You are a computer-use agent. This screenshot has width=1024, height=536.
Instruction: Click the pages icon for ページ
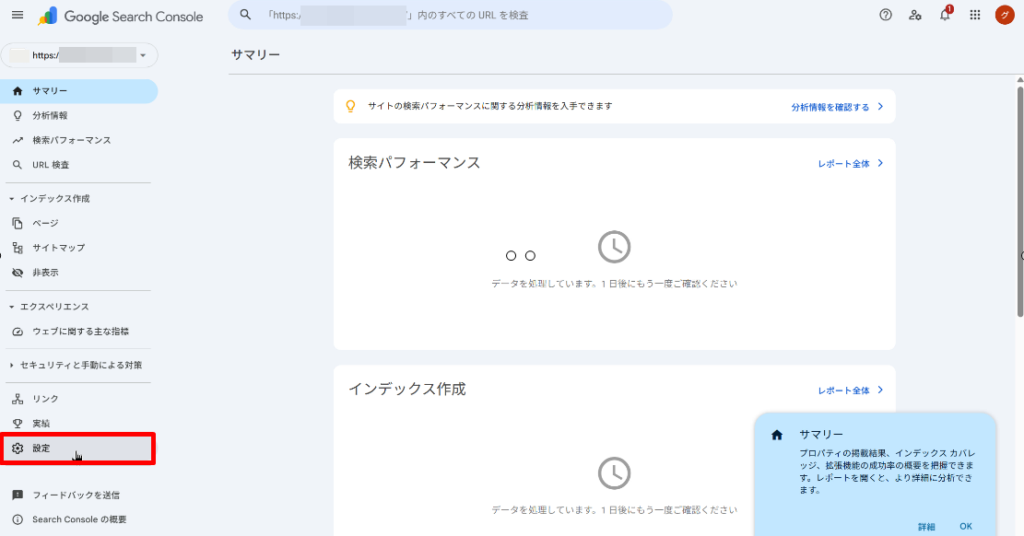[x=18, y=223]
